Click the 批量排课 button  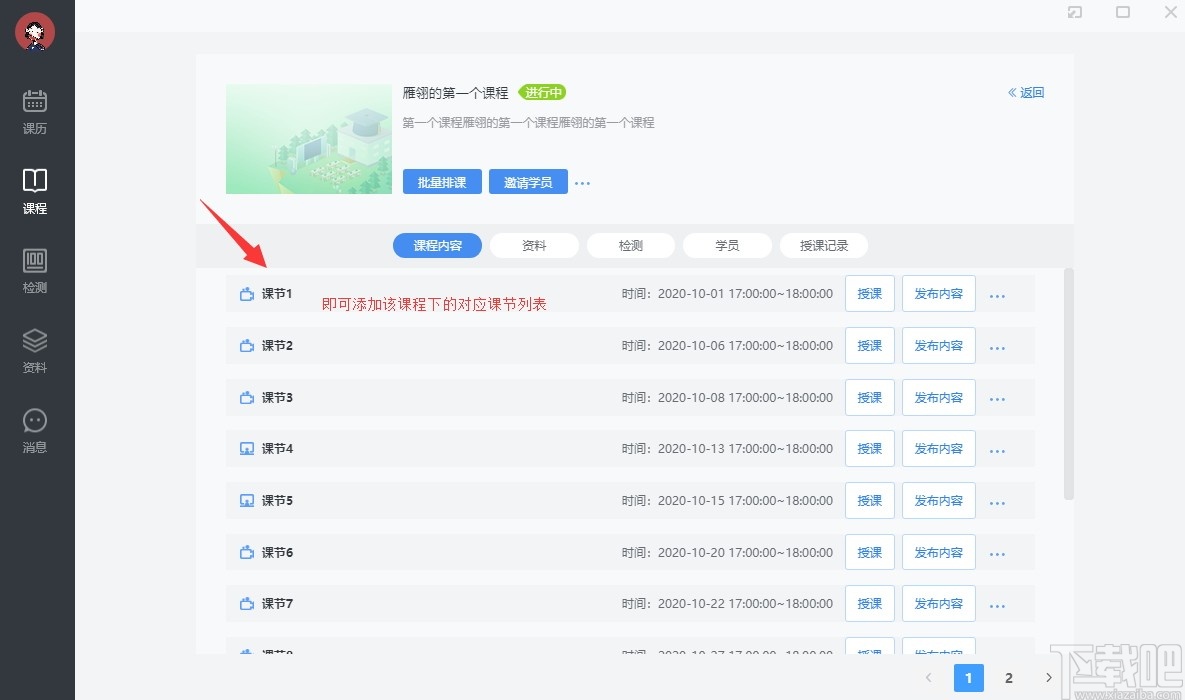click(x=441, y=182)
